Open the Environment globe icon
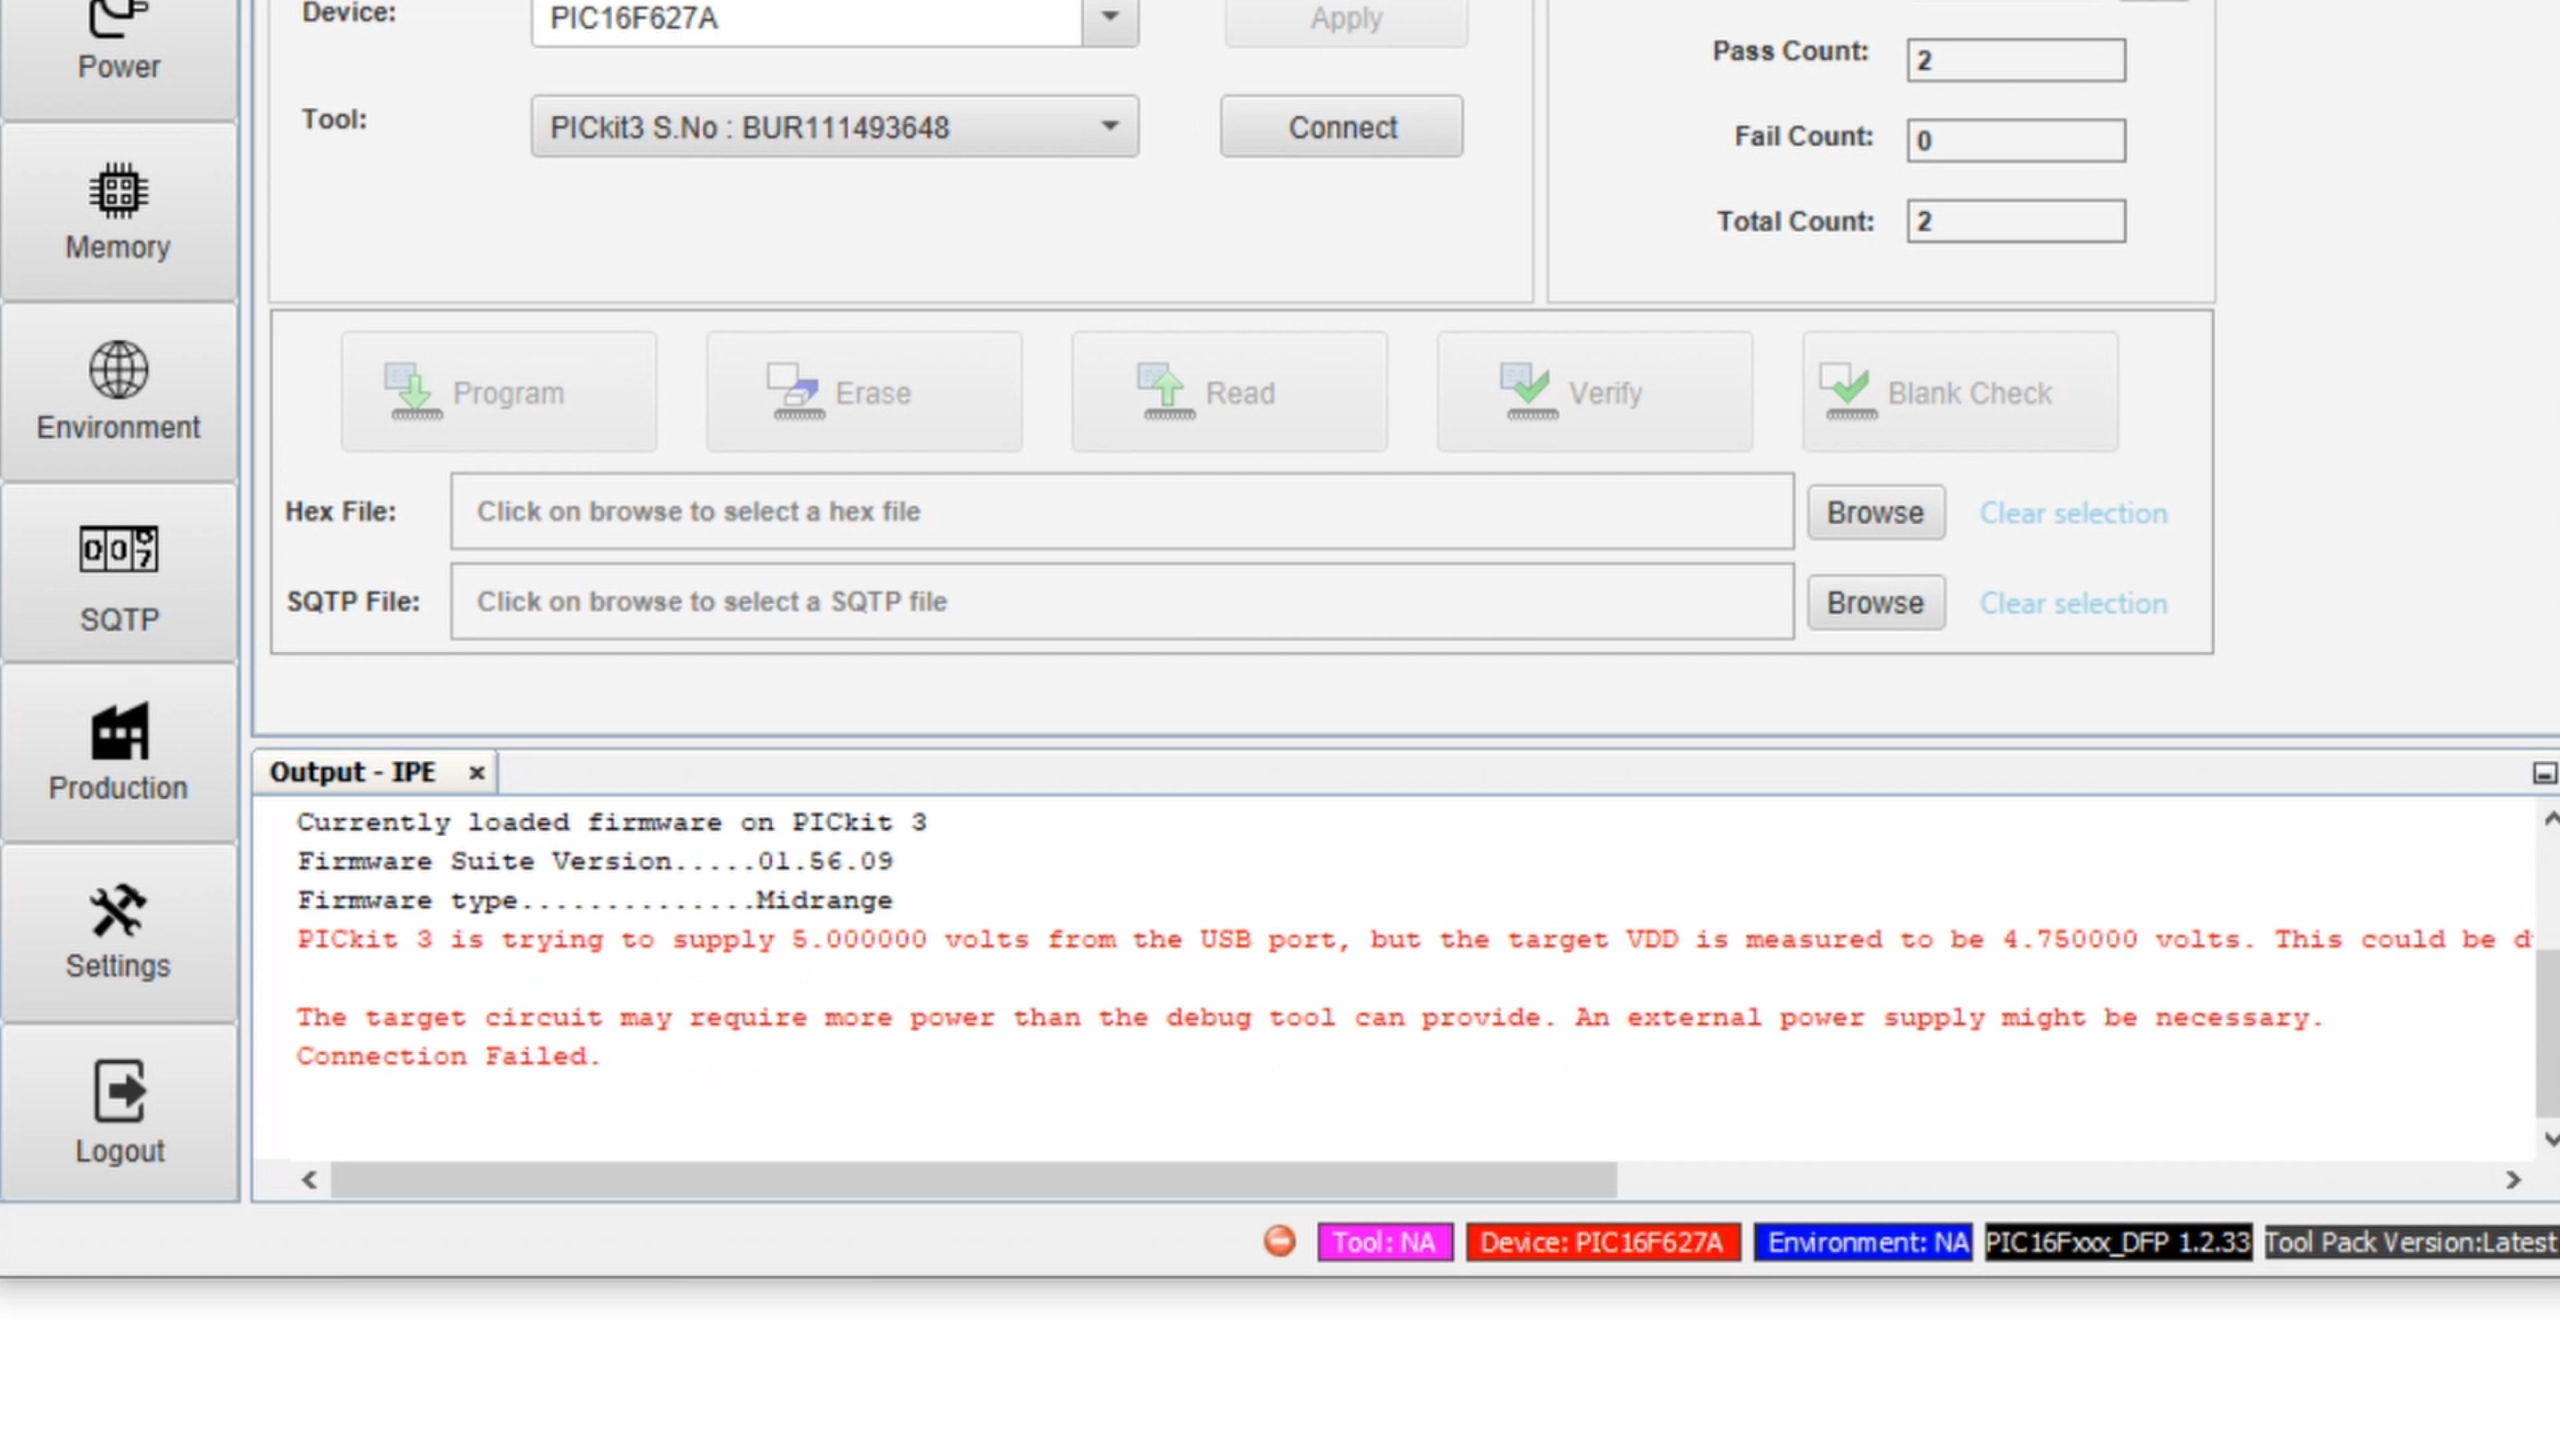Screen dimensions: 2560x1440 click(118, 370)
